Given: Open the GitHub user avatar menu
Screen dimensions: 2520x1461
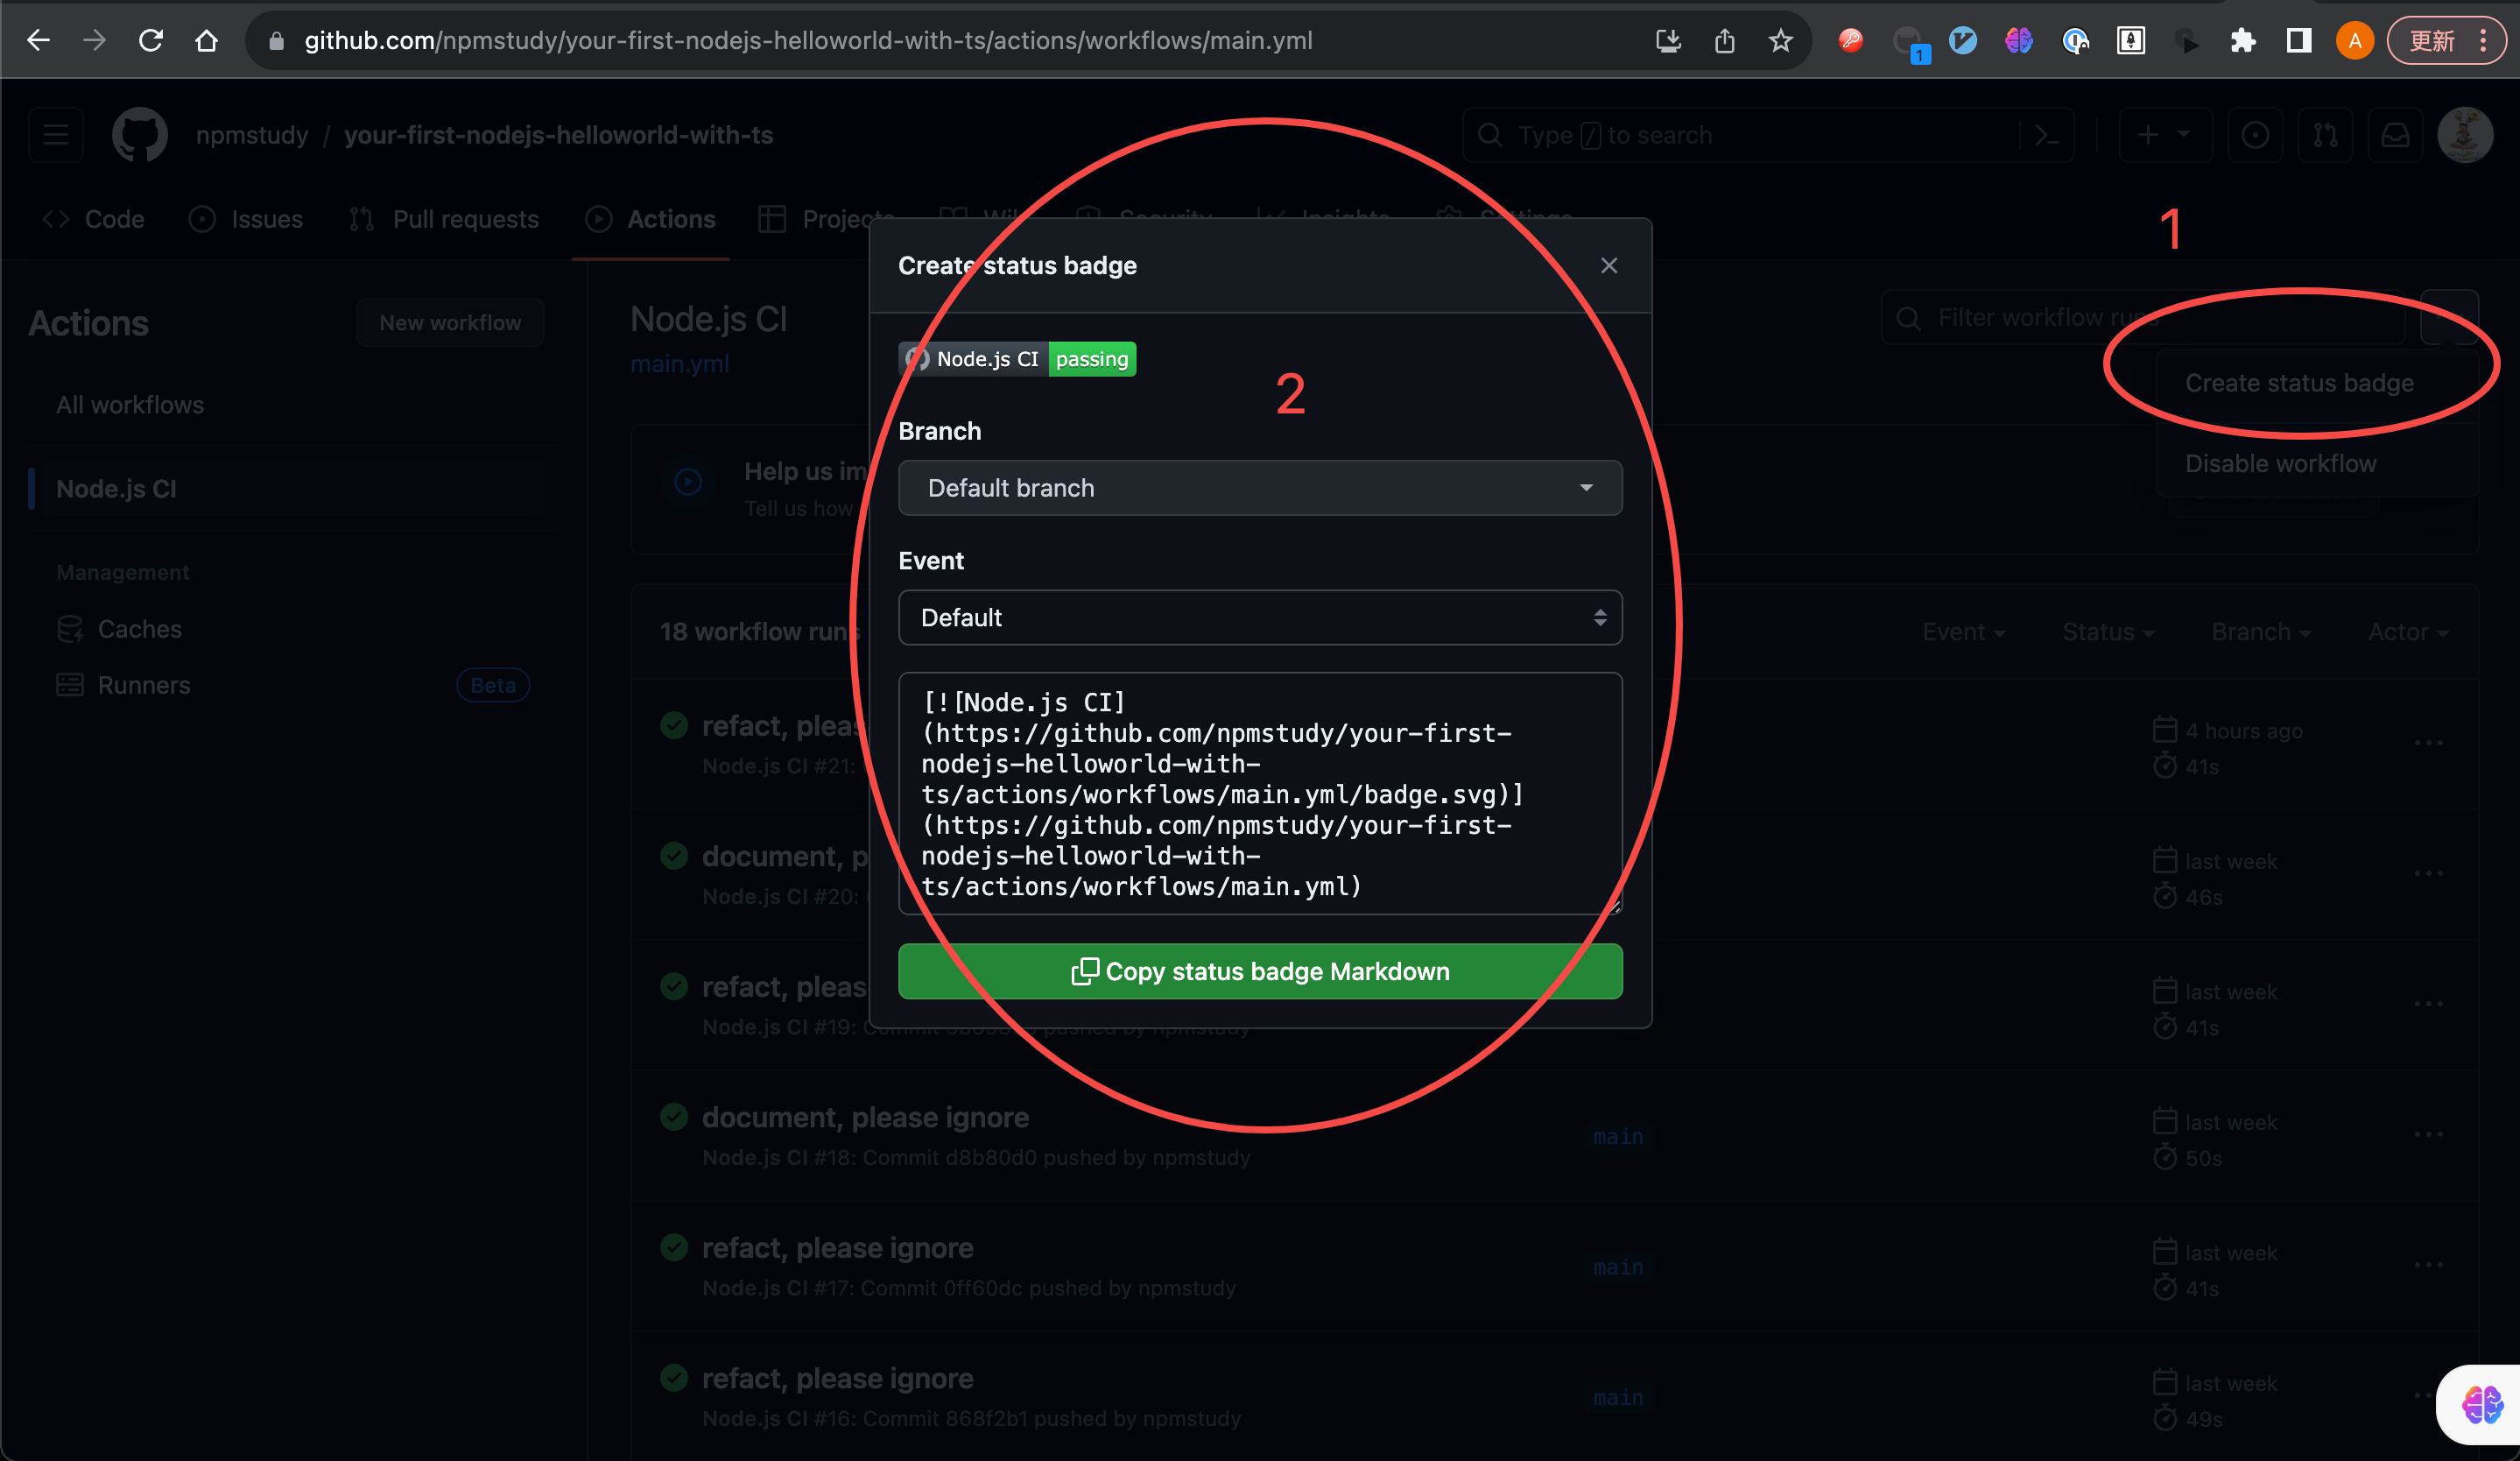Looking at the screenshot, I should pos(2465,135).
